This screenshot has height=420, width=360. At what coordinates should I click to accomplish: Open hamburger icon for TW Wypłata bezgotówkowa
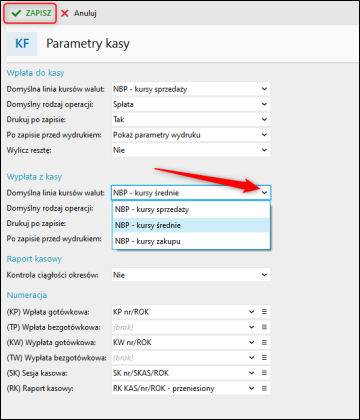(264, 358)
